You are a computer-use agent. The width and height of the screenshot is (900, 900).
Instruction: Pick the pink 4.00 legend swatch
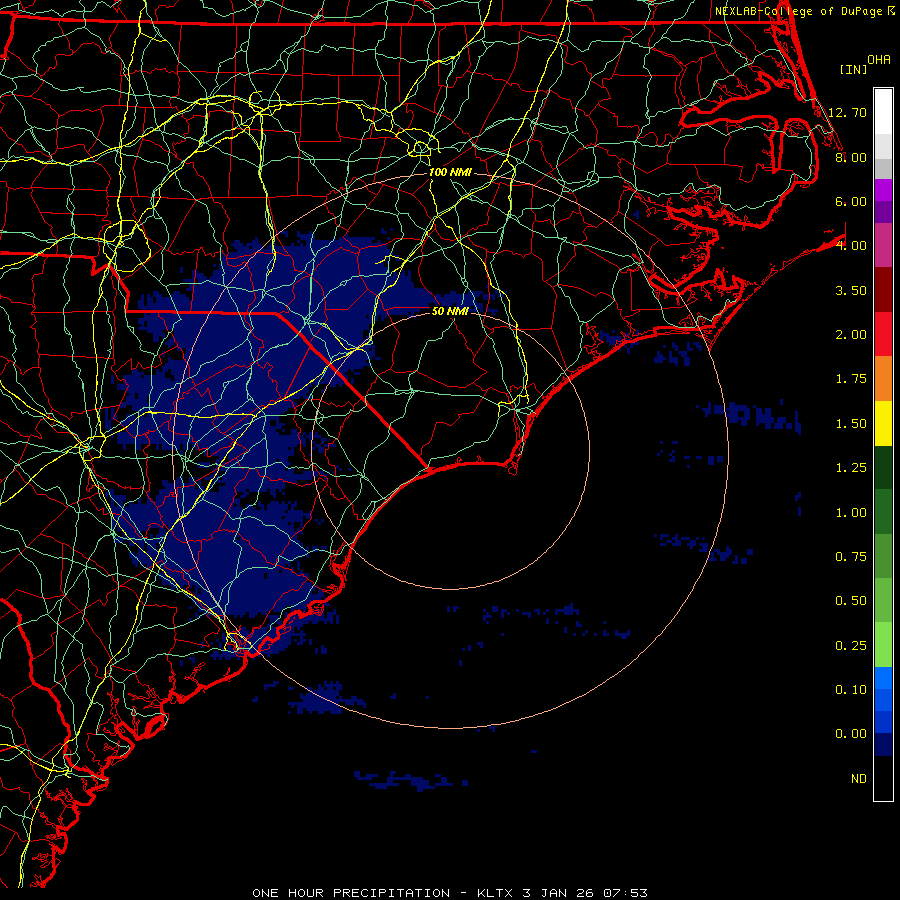(x=883, y=245)
